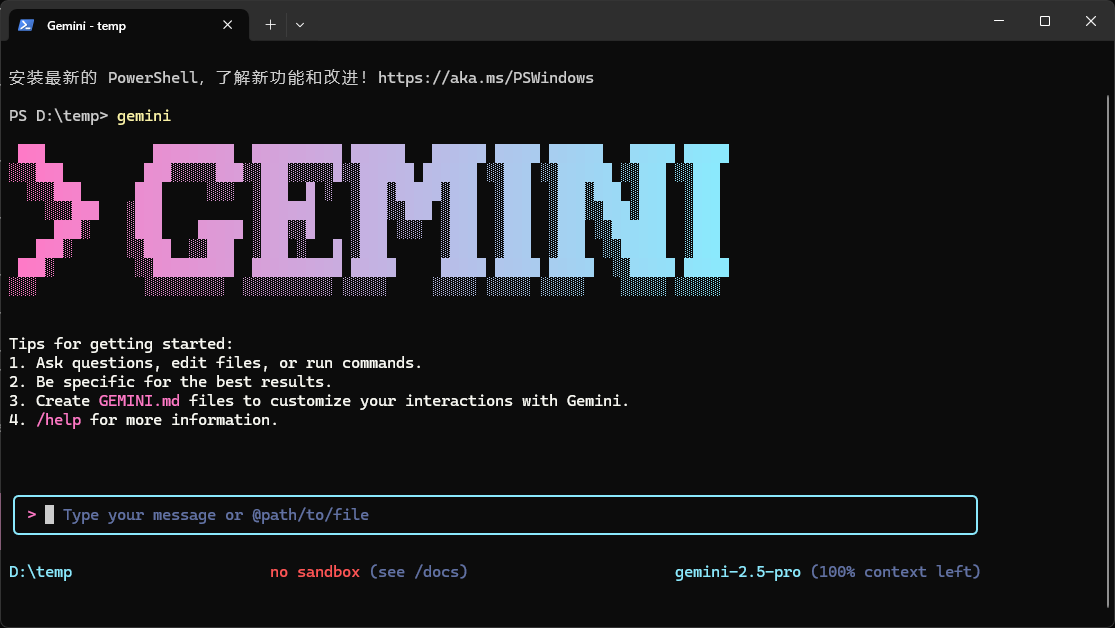The image size is (1115, 628).
Task: Click the PowerShell icon in the tab
Action: [x=26, y=25]
